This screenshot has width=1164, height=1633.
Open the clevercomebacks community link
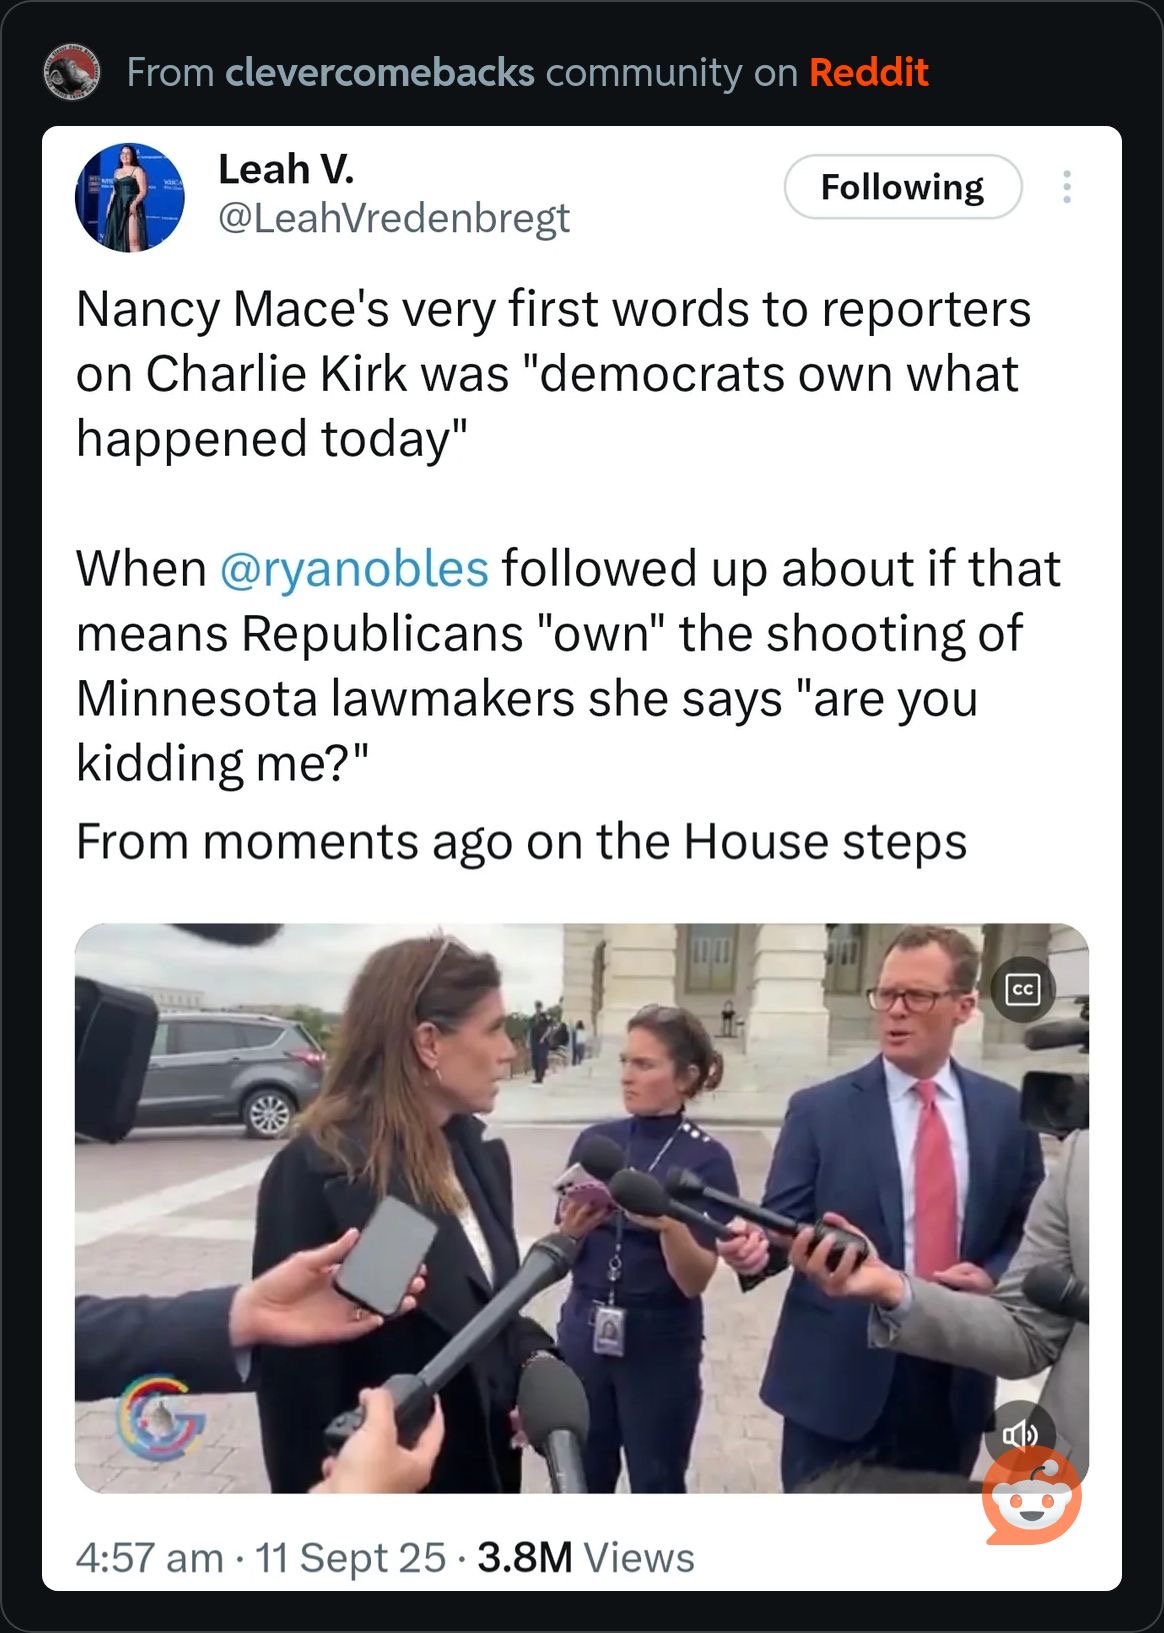380,73
